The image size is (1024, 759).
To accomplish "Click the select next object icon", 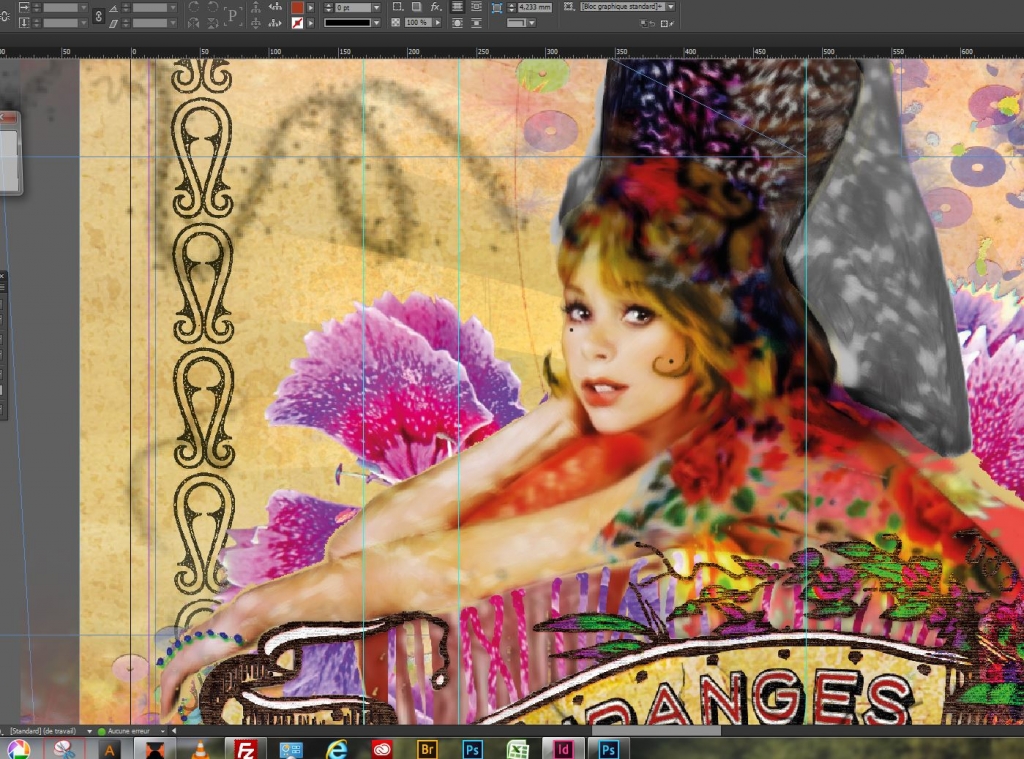I will [275, 23].
